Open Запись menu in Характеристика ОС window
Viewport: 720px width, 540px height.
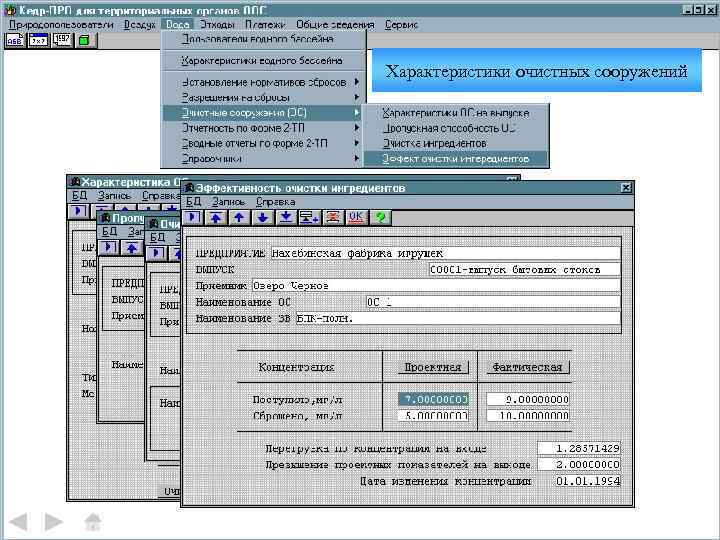114,196
